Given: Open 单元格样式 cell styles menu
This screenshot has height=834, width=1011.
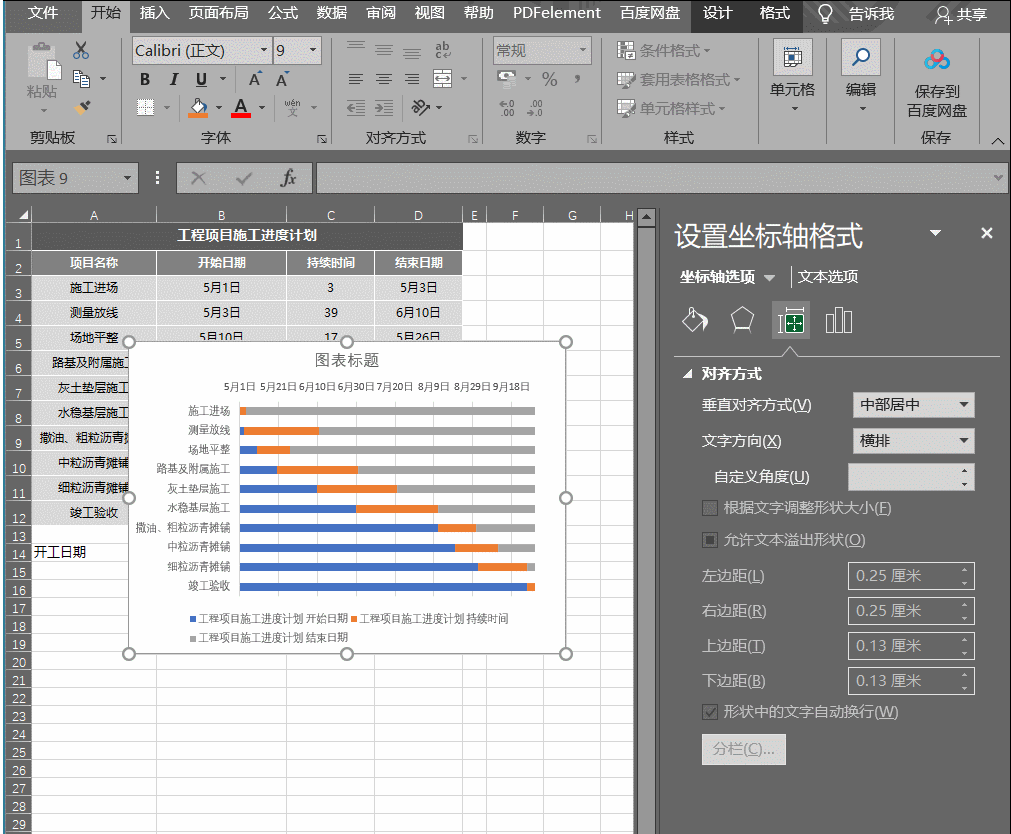Looking at the screenshot, I should pos(671,108).
